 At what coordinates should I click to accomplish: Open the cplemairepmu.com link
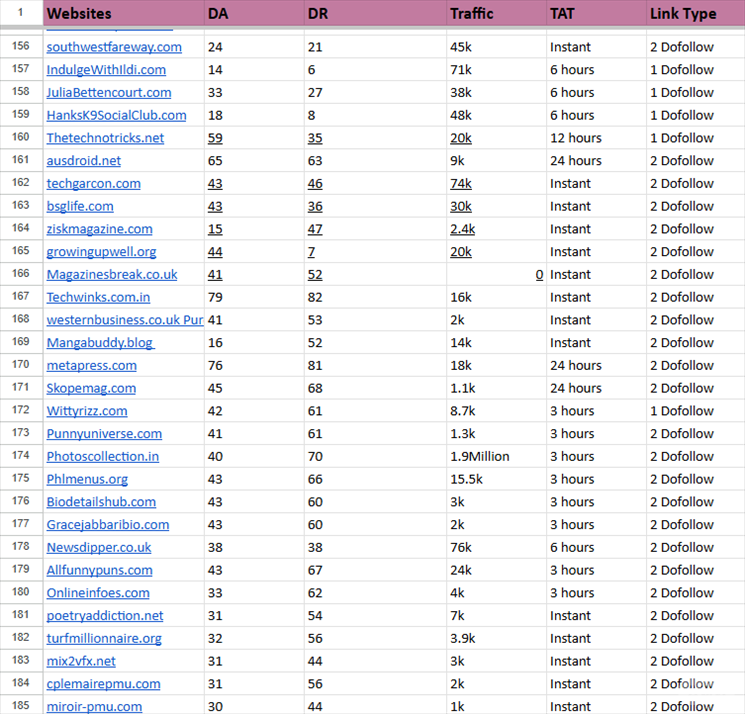pos(104,685)
